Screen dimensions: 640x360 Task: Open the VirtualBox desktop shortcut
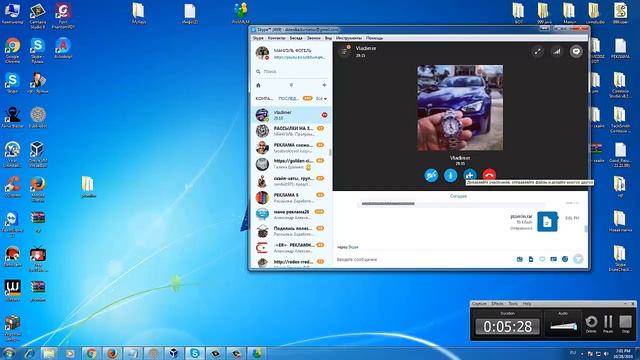(x=38, y=155)
